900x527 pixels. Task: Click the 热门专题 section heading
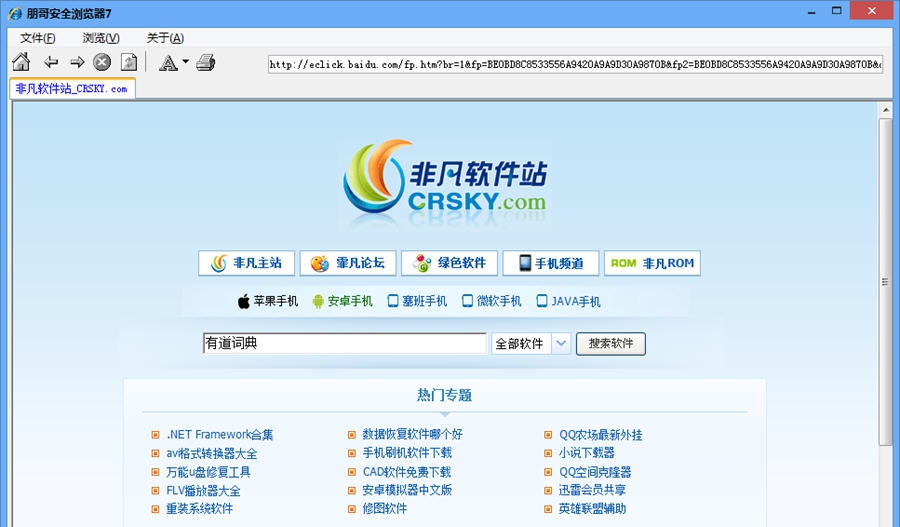click(444, 395)
